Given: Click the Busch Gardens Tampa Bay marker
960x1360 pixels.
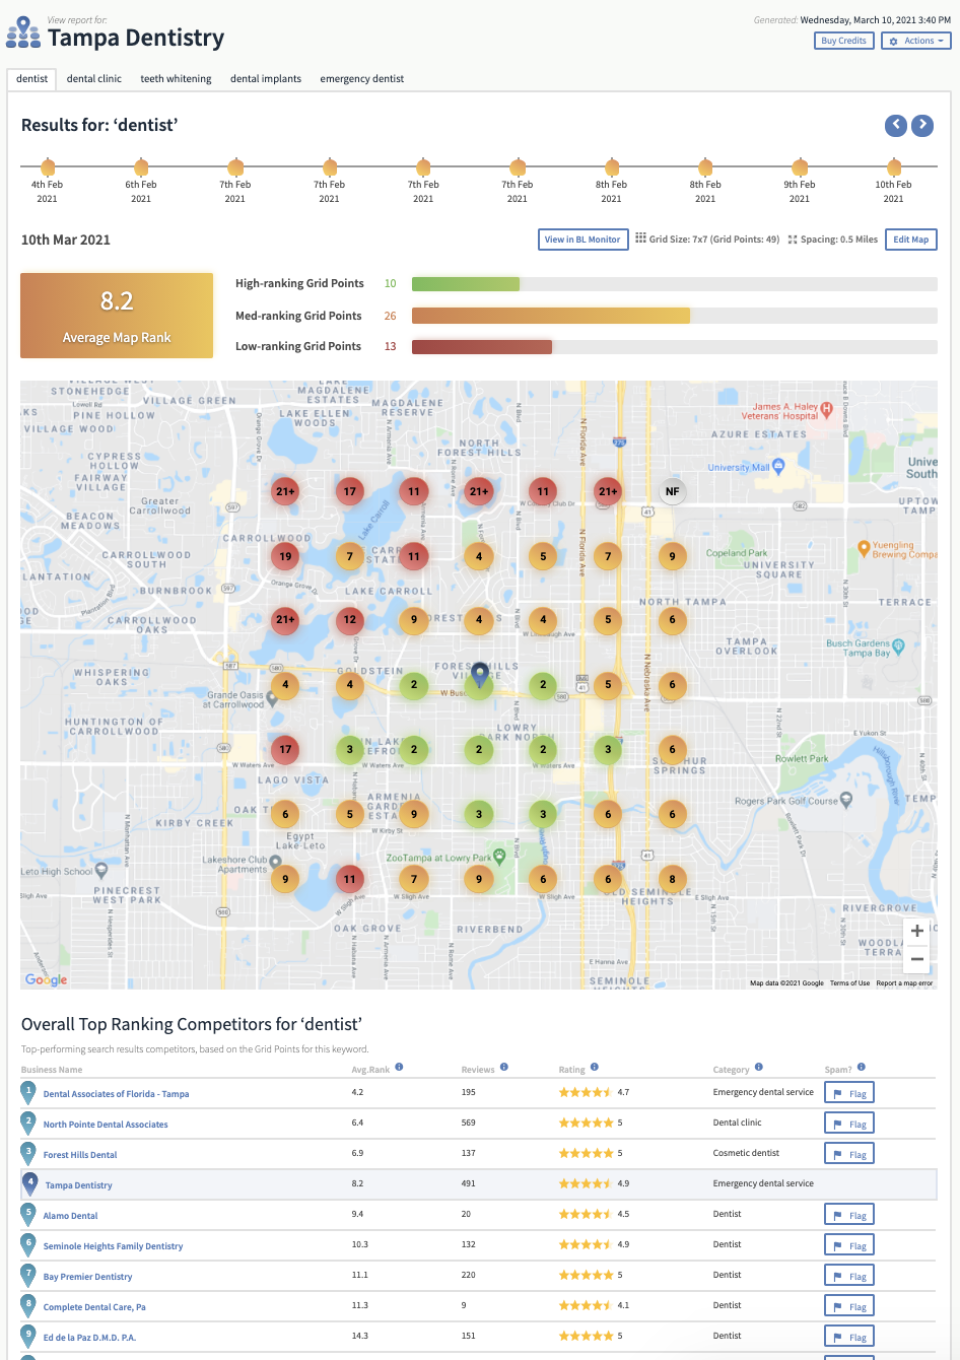Looking at the screenshot, I should click(898, 646).
